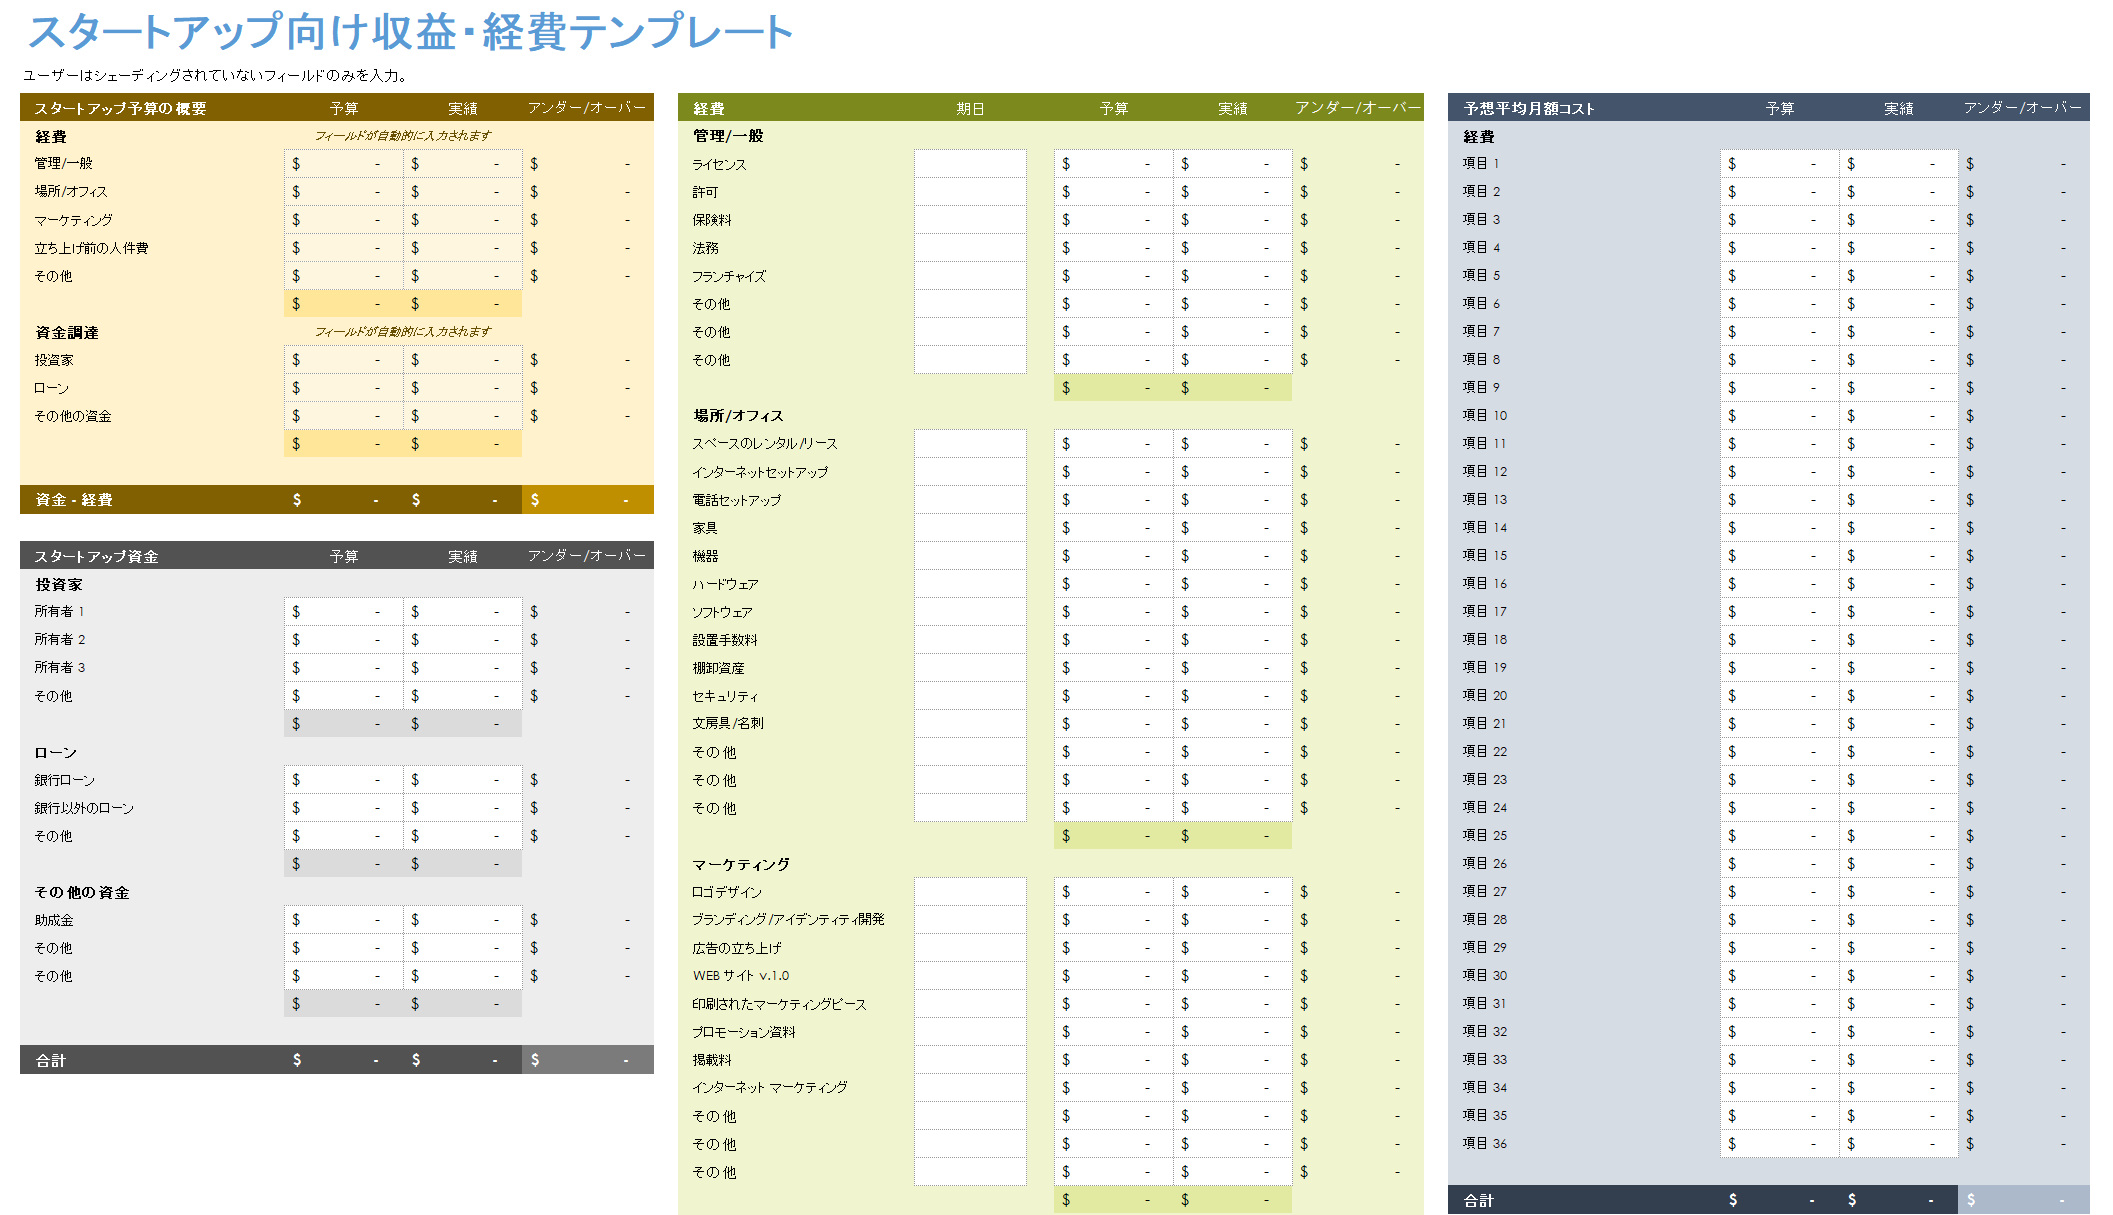Click the 予算 cell for ハードウェア

pyautogui.click(x=1114, y=584)
